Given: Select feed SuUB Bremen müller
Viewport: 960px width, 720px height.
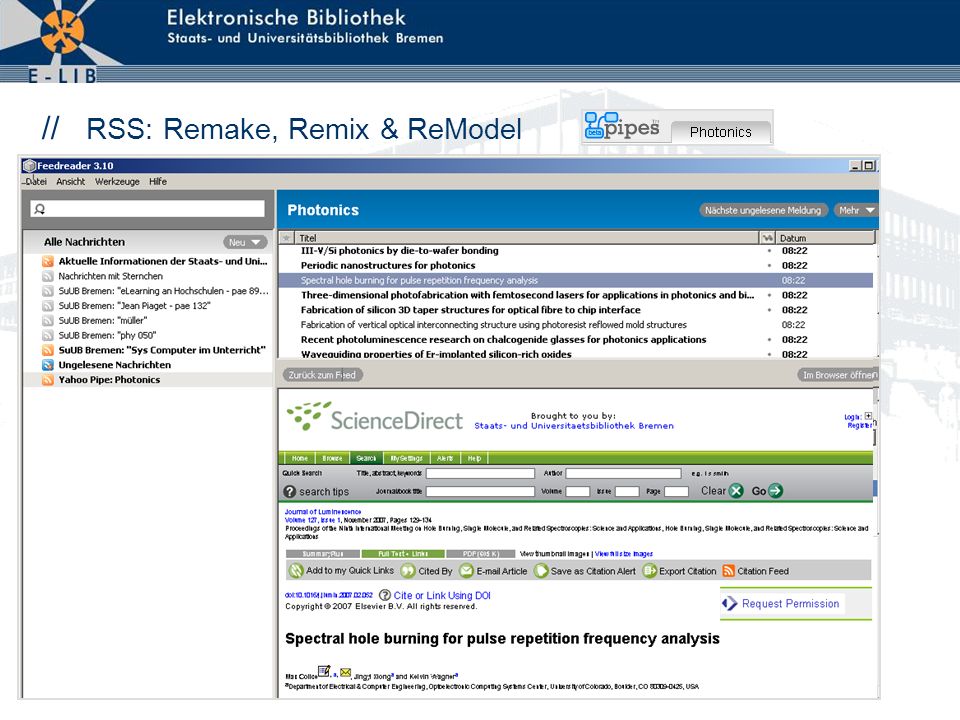Looking at the screenshot, I should coord(102,320).
